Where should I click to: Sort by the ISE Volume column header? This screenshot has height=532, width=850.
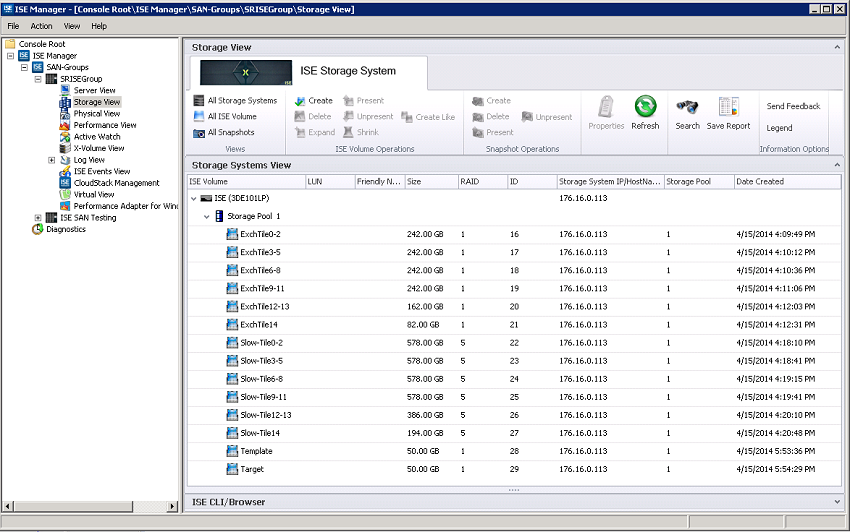(246, 182)
